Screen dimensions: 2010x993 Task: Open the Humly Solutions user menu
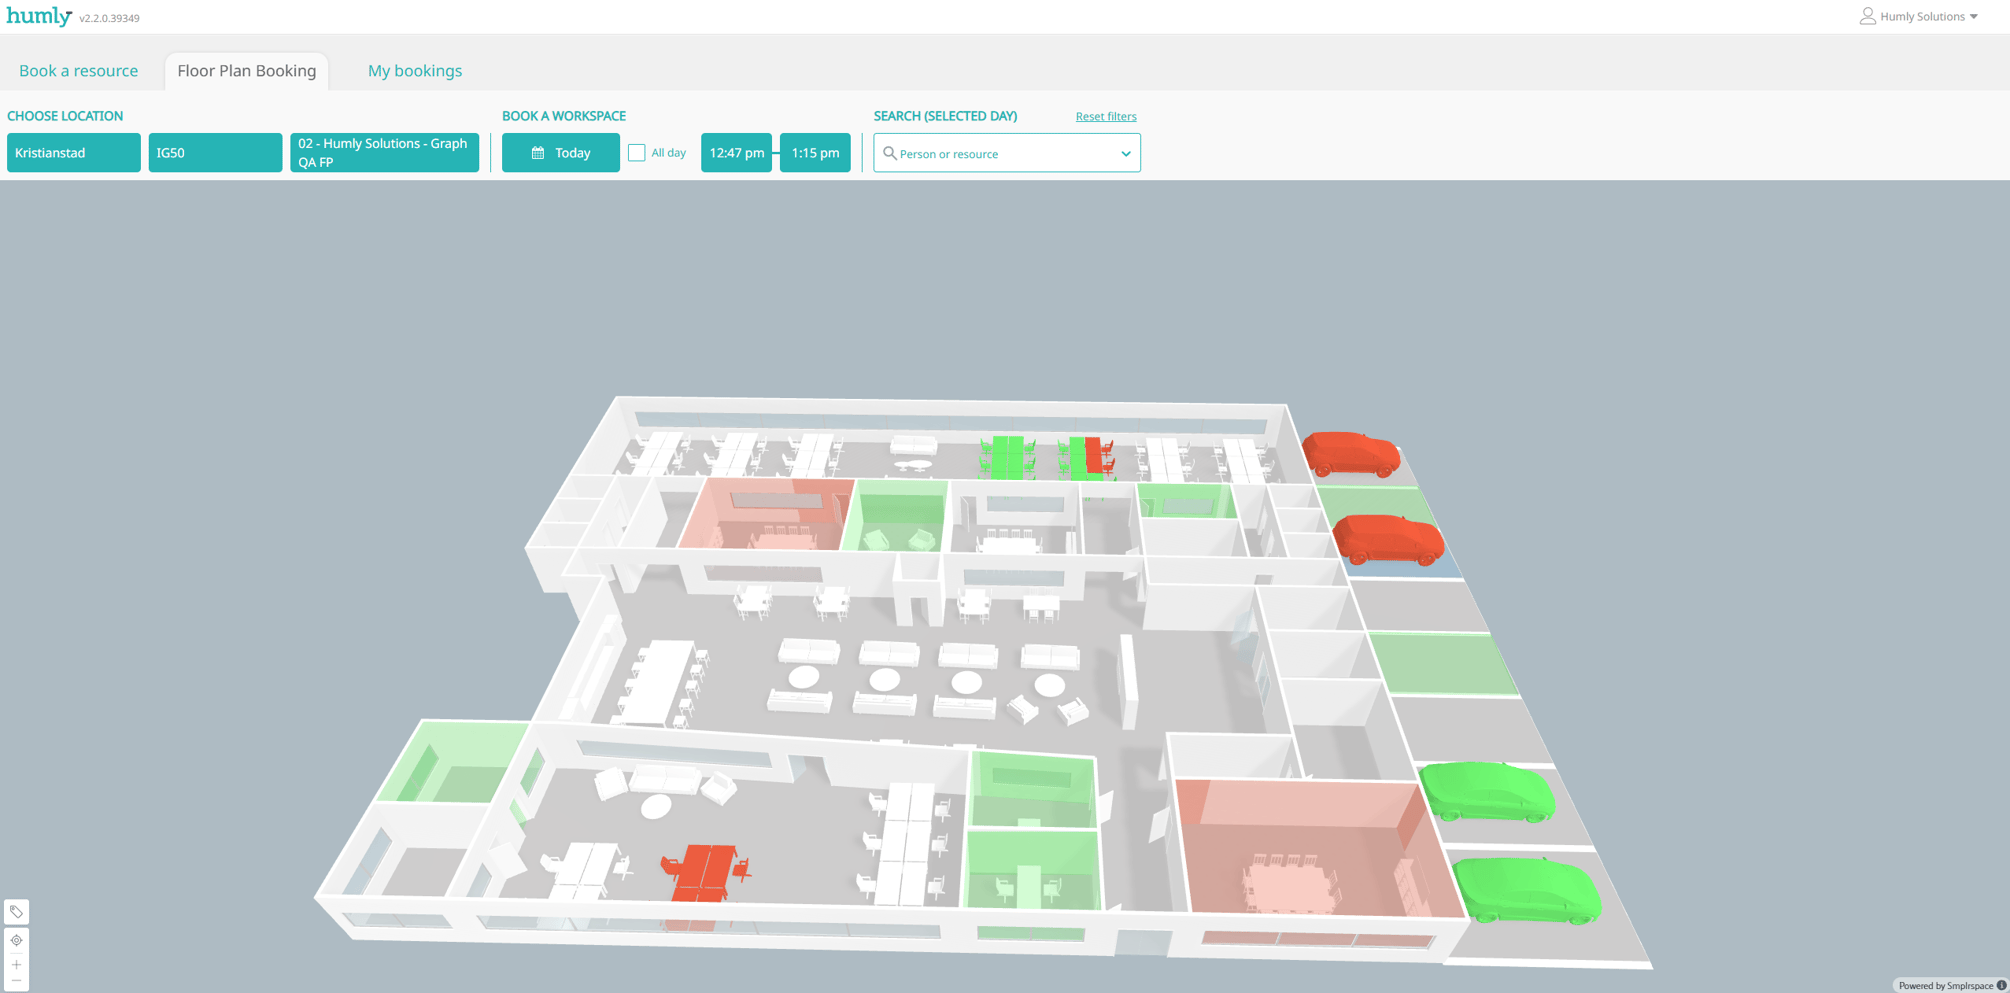click(x=1919, y=16)
